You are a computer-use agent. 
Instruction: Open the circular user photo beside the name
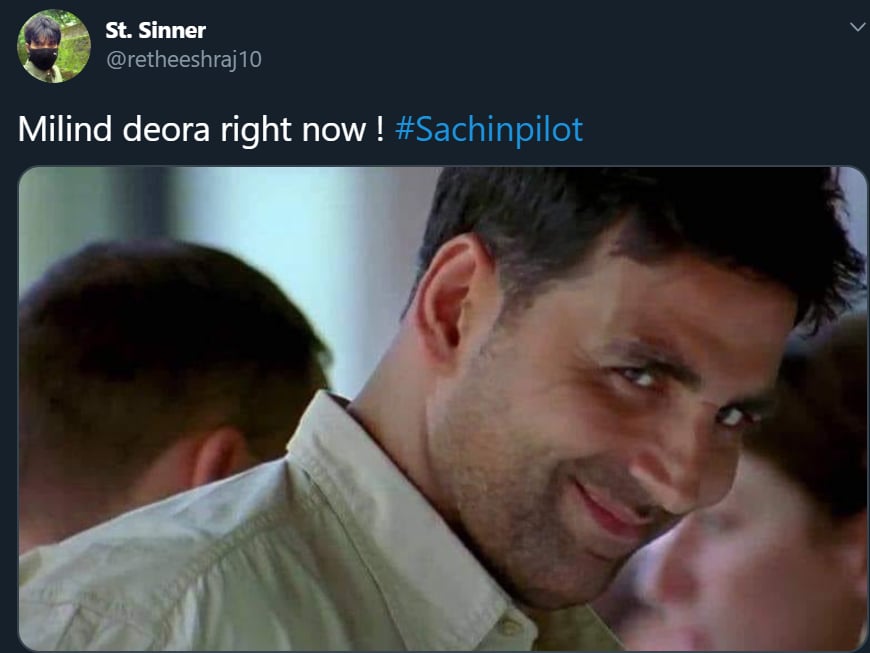pos(54,46)
